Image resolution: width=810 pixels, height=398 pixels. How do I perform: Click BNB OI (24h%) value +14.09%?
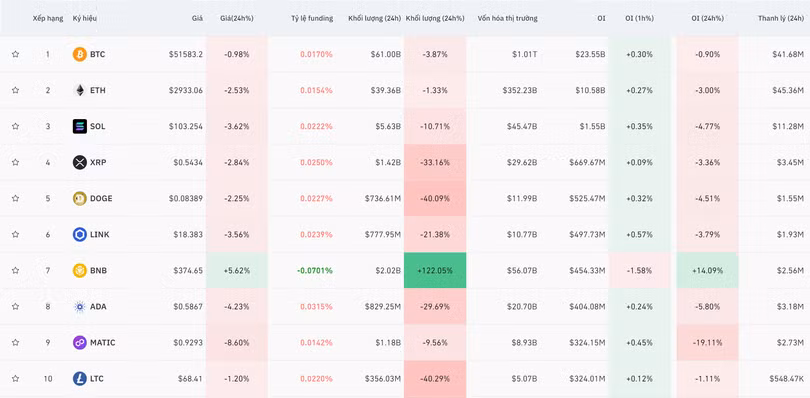[707, 270]
